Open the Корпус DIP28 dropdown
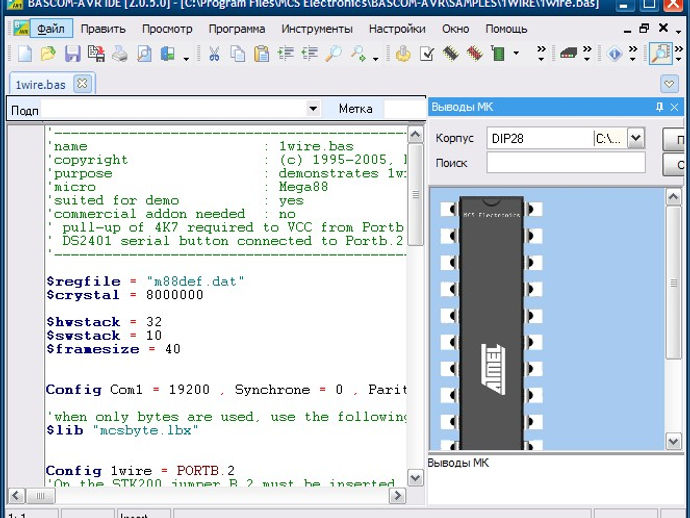 pyautogui.click(x=635, y=138)
